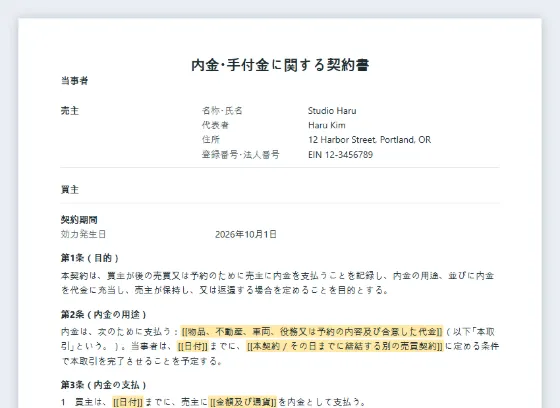Click the Article 1 paragraph beginning 本契約は
Image resolution: width=560 pixels, height=408 pixels.
(278, 283)
